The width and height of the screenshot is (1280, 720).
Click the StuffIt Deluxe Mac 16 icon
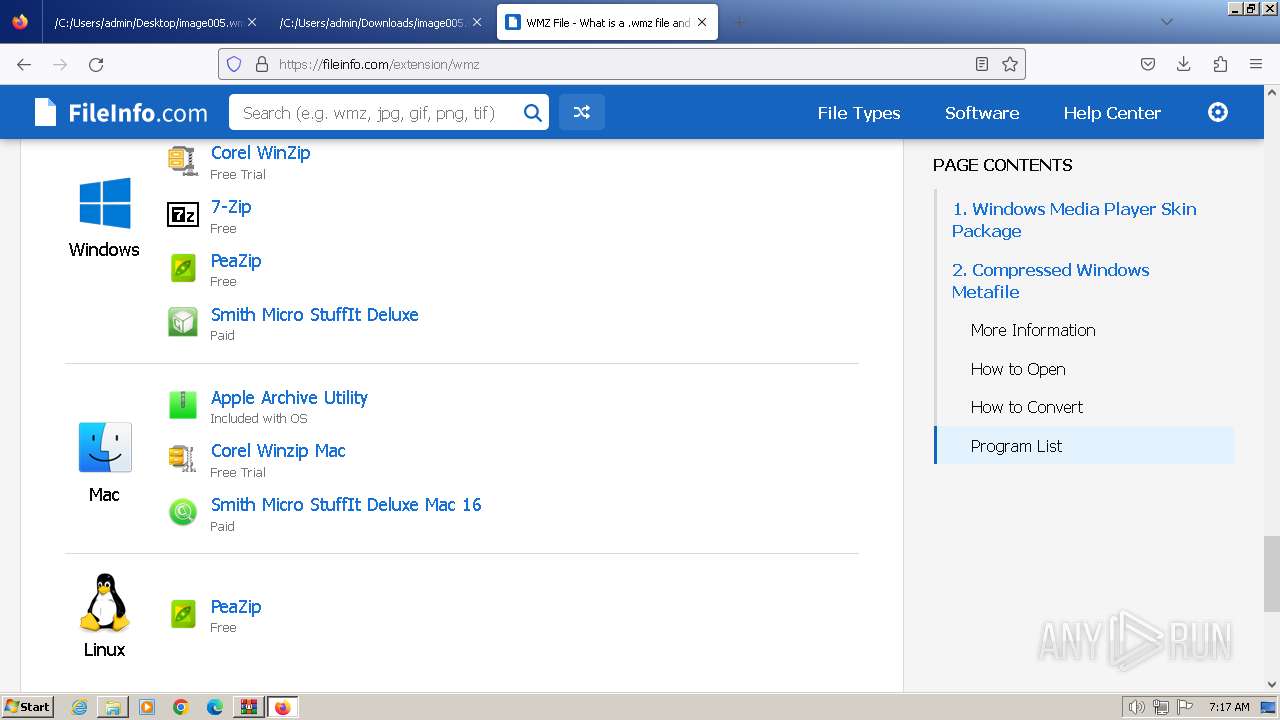point(183,512)
